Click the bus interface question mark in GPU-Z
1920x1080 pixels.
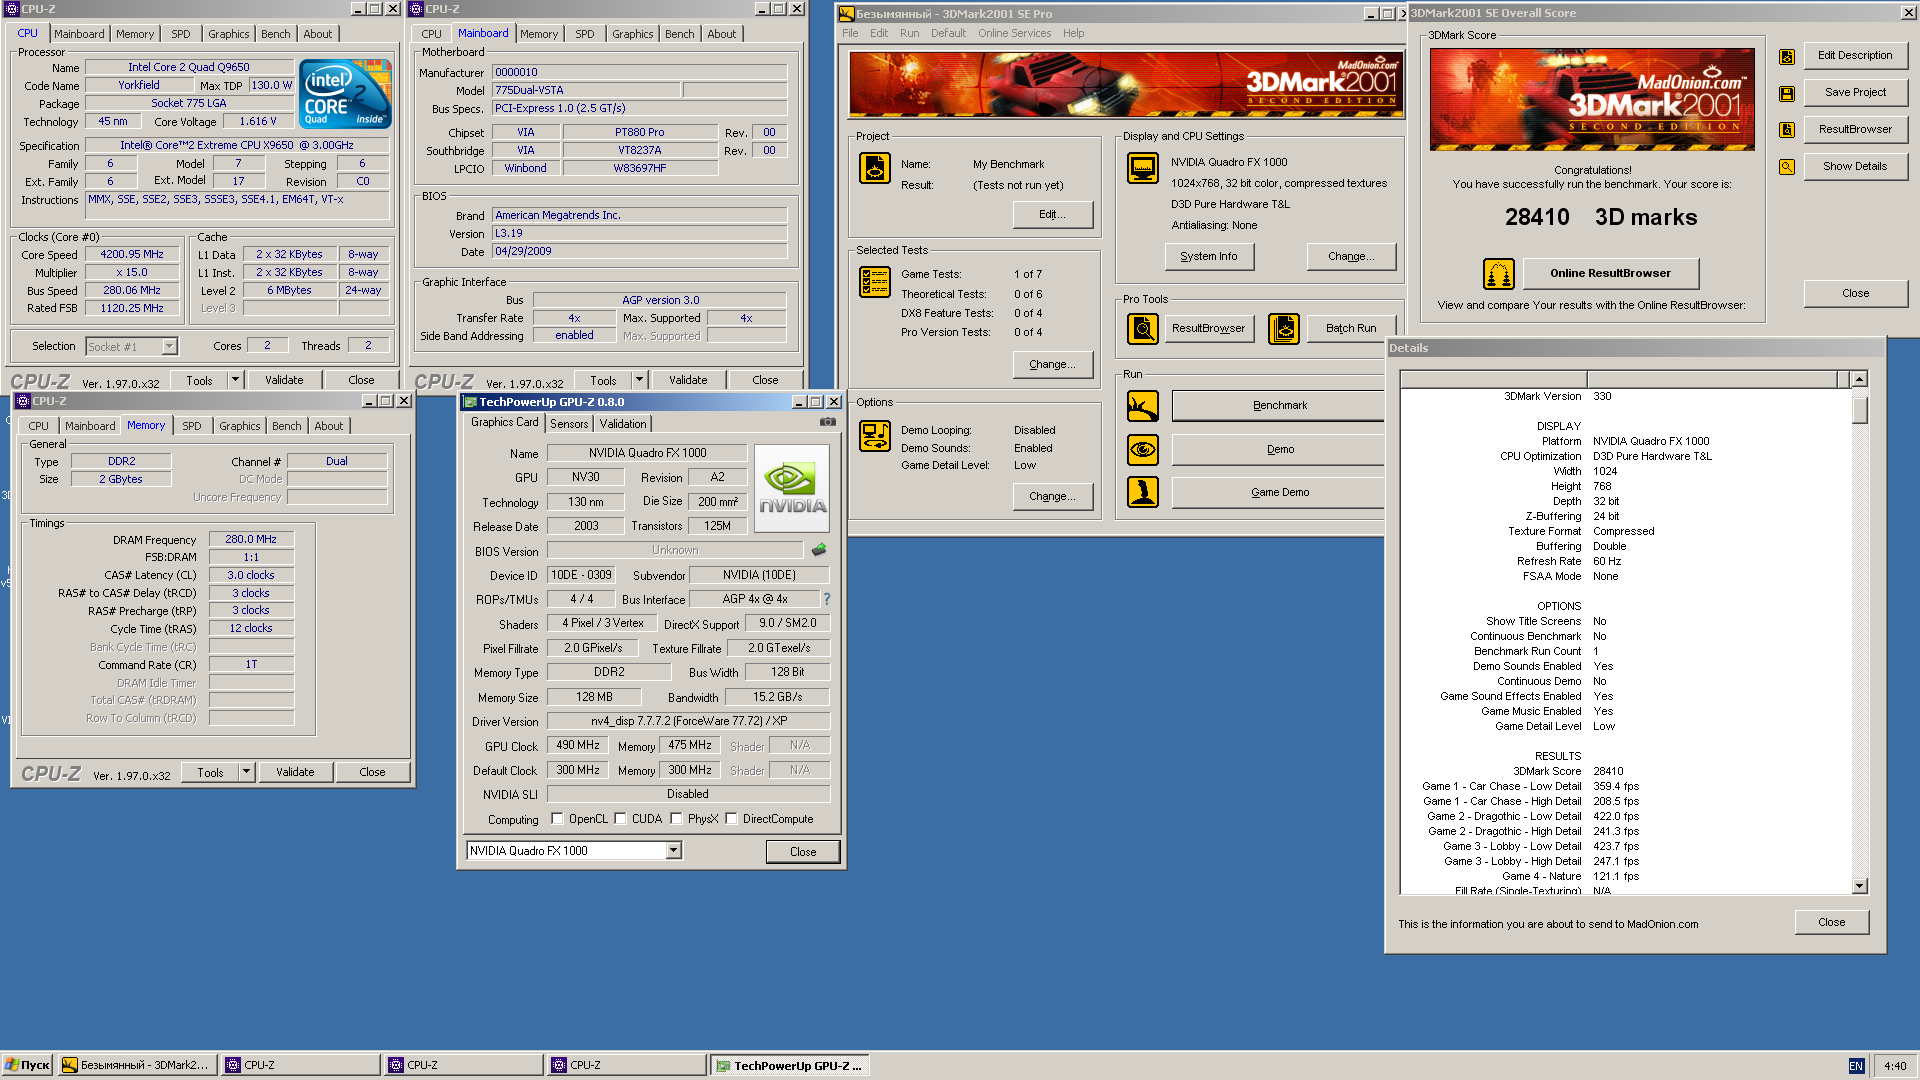827,599
